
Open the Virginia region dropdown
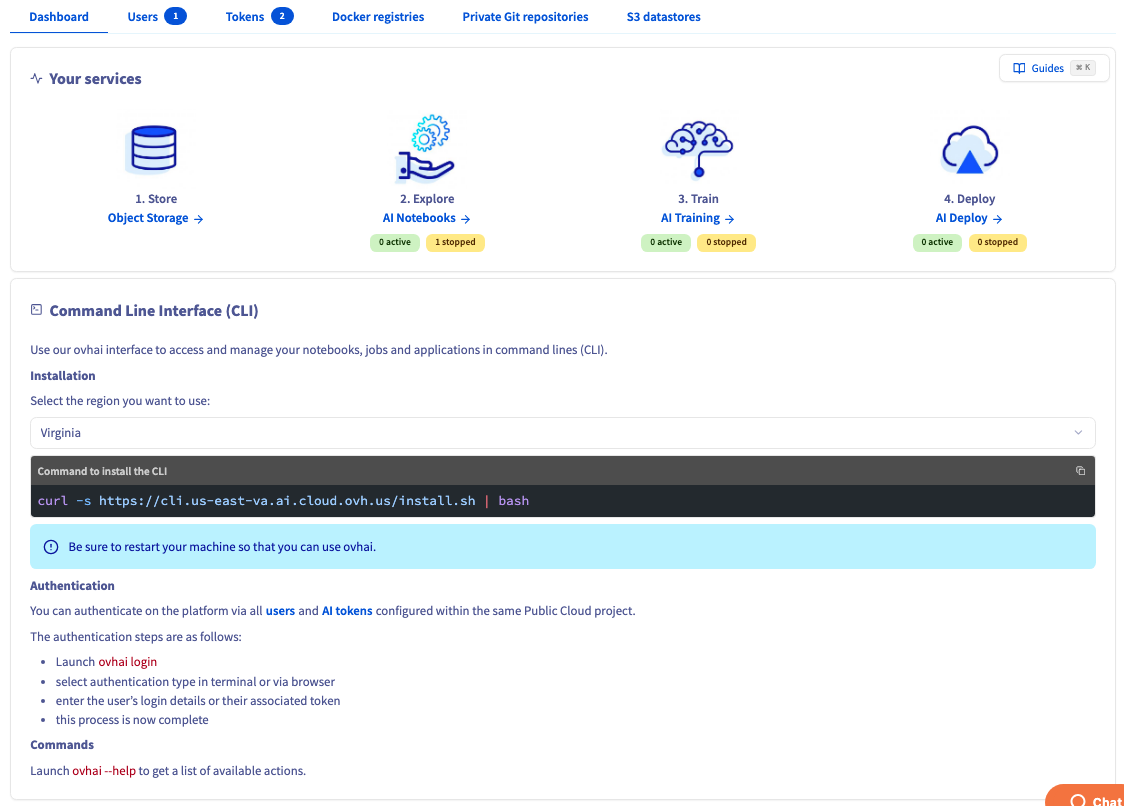pyautogui.click(x=563, y=433)
